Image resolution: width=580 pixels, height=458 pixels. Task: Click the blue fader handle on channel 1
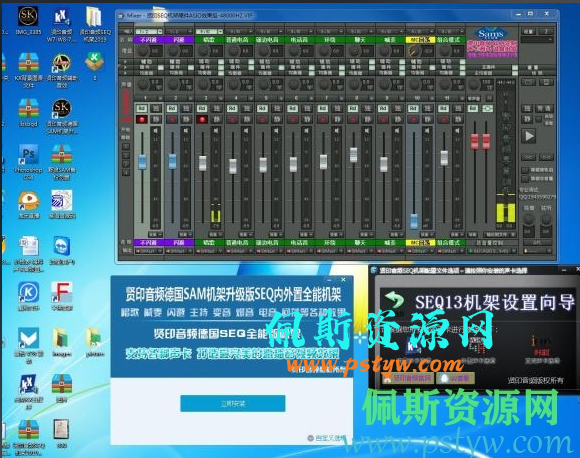142,162
